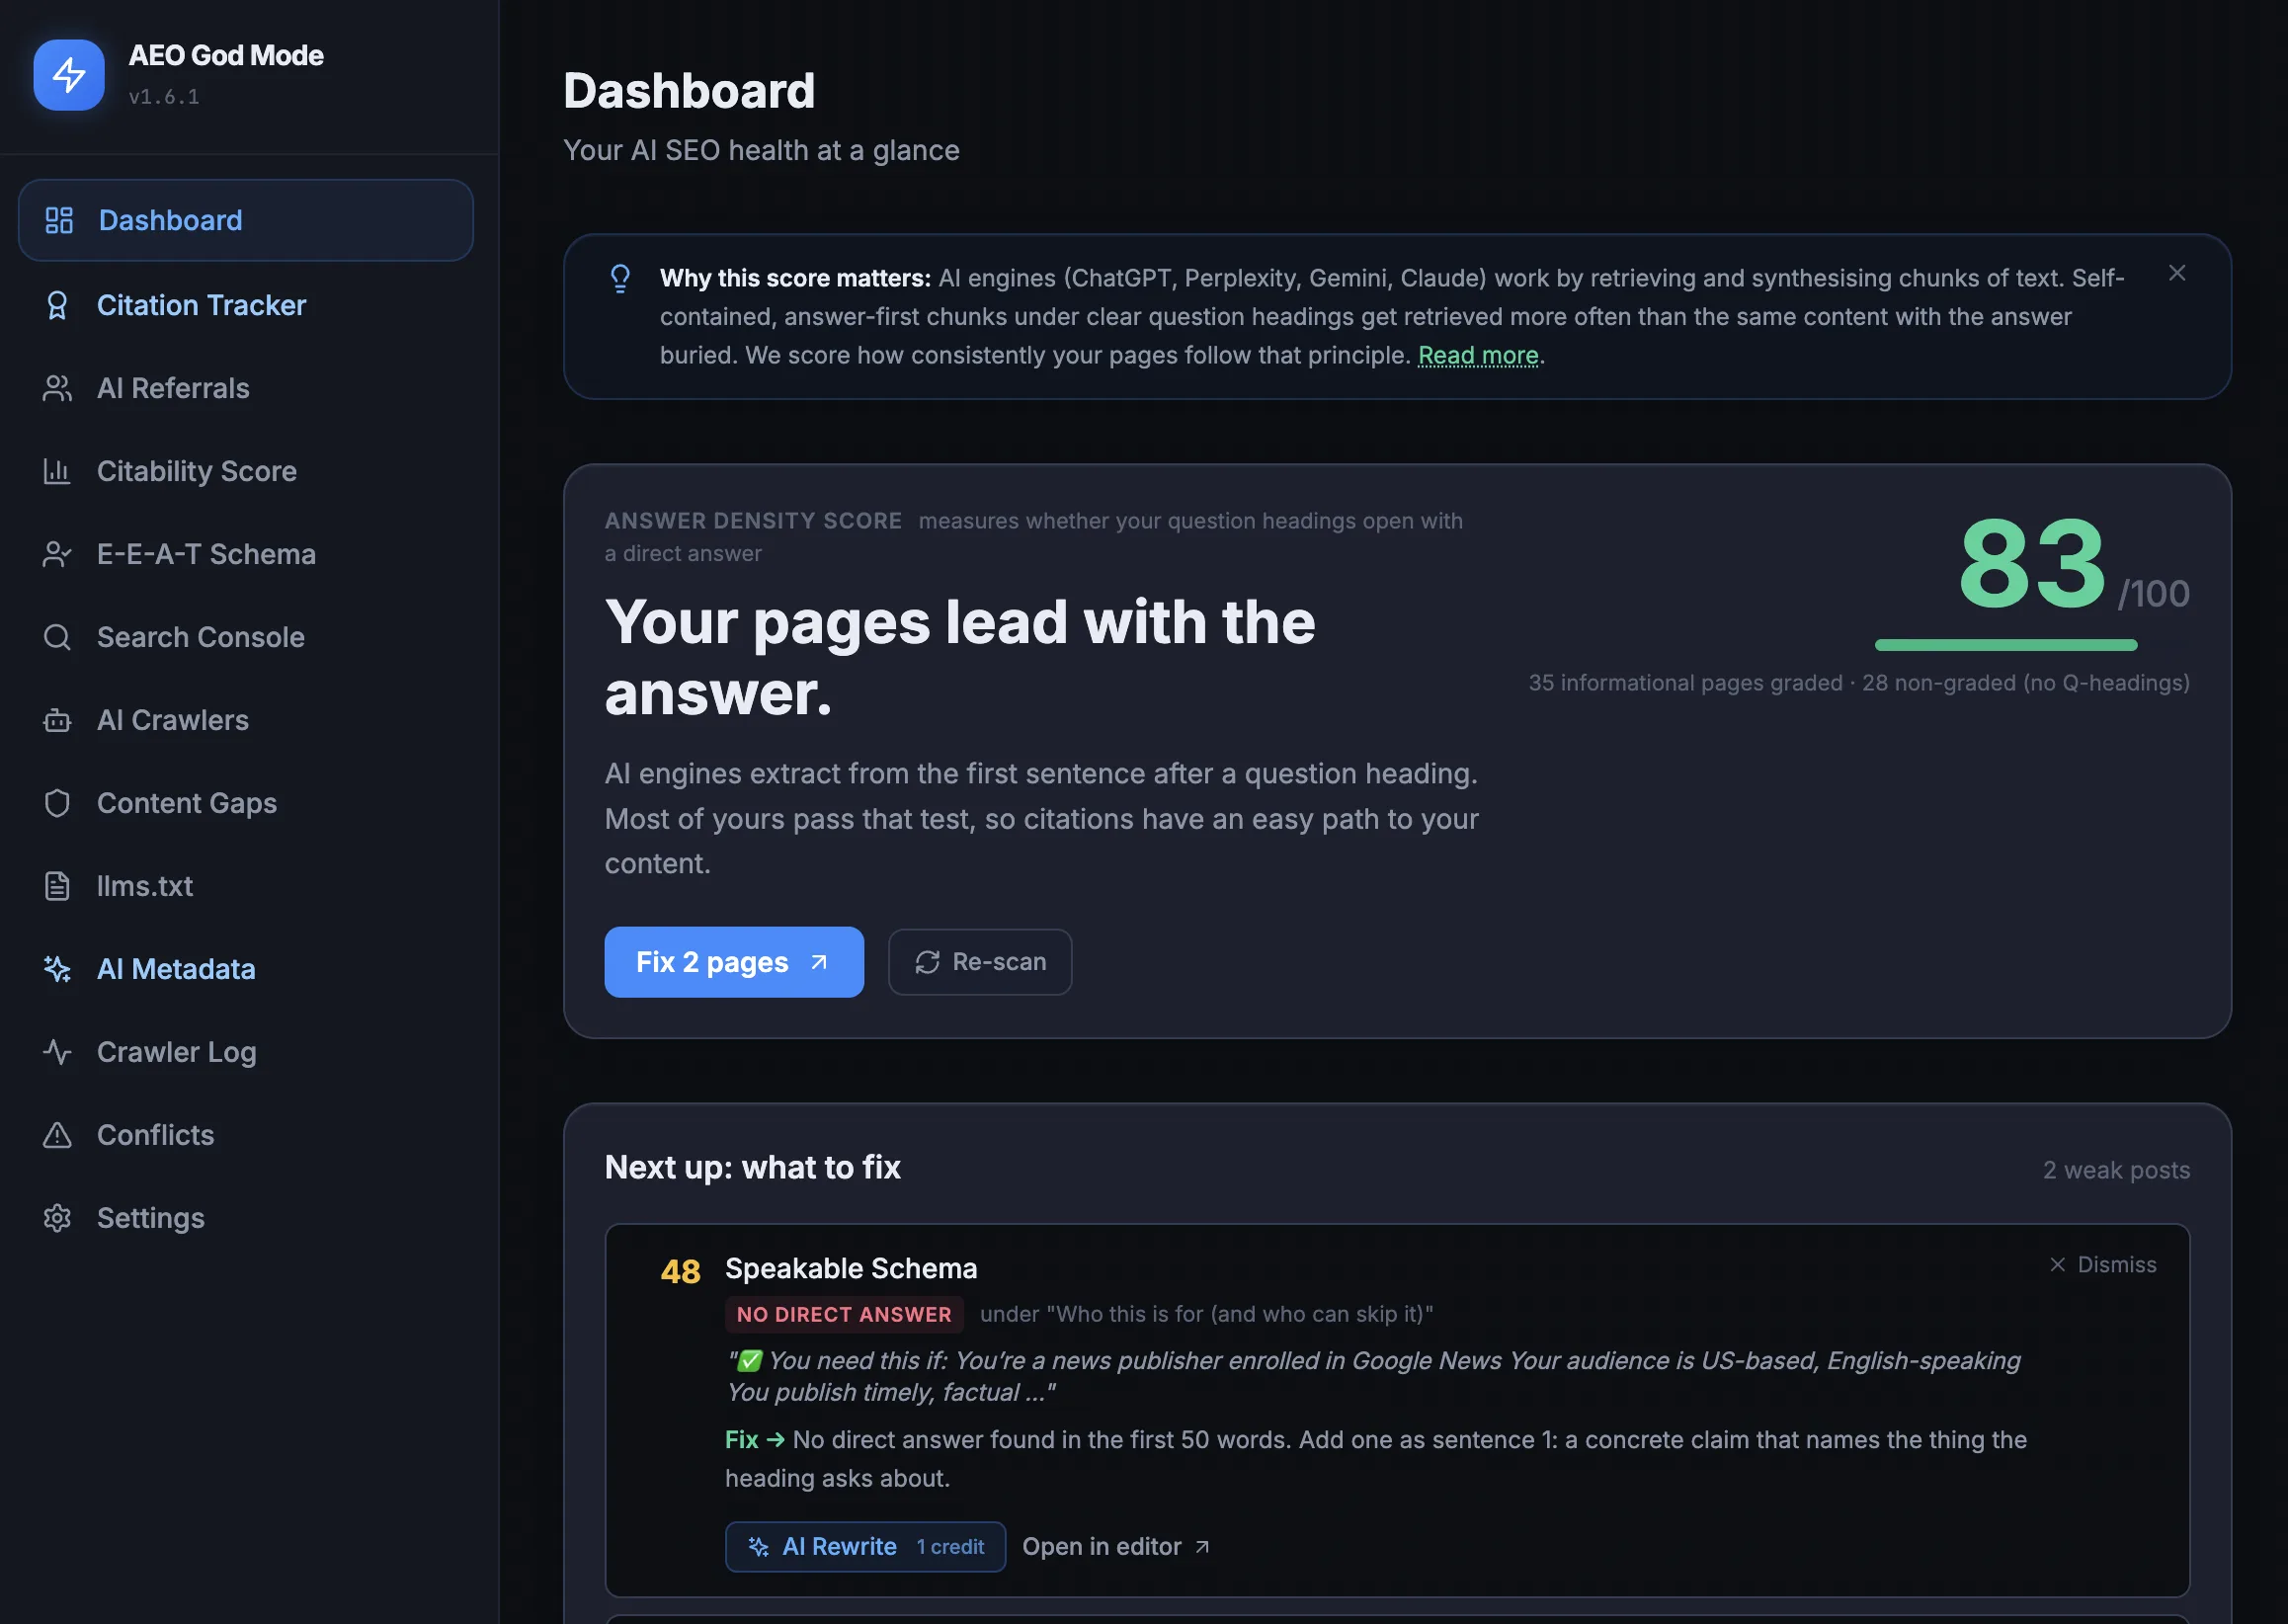This screenshot has height=1624, width=2288.
Task: Go to the Conflicts page
Action: pos(246,1135)
